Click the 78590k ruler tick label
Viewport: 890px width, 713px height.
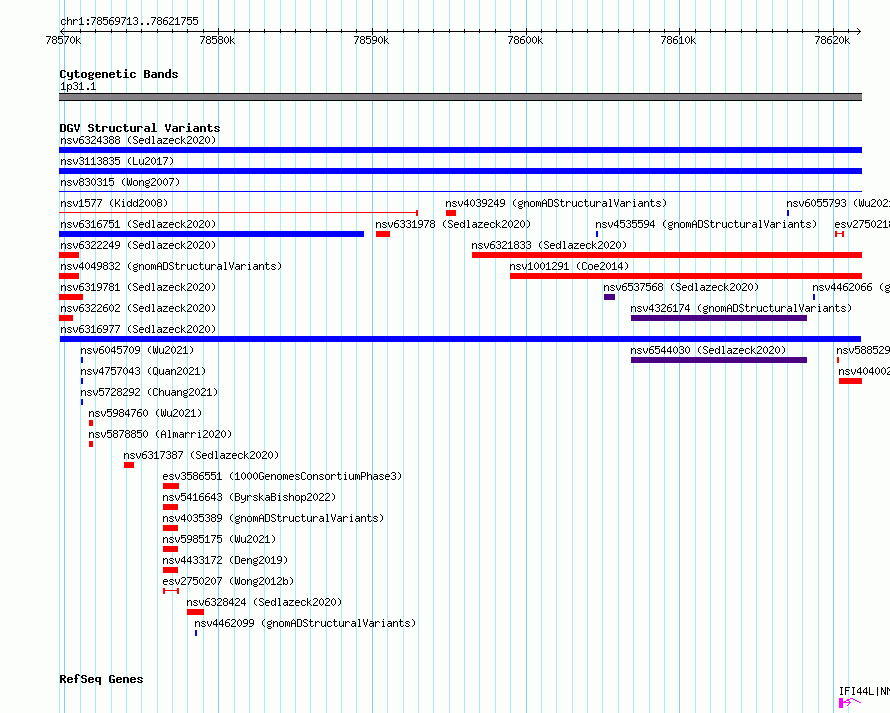point(371,40)
